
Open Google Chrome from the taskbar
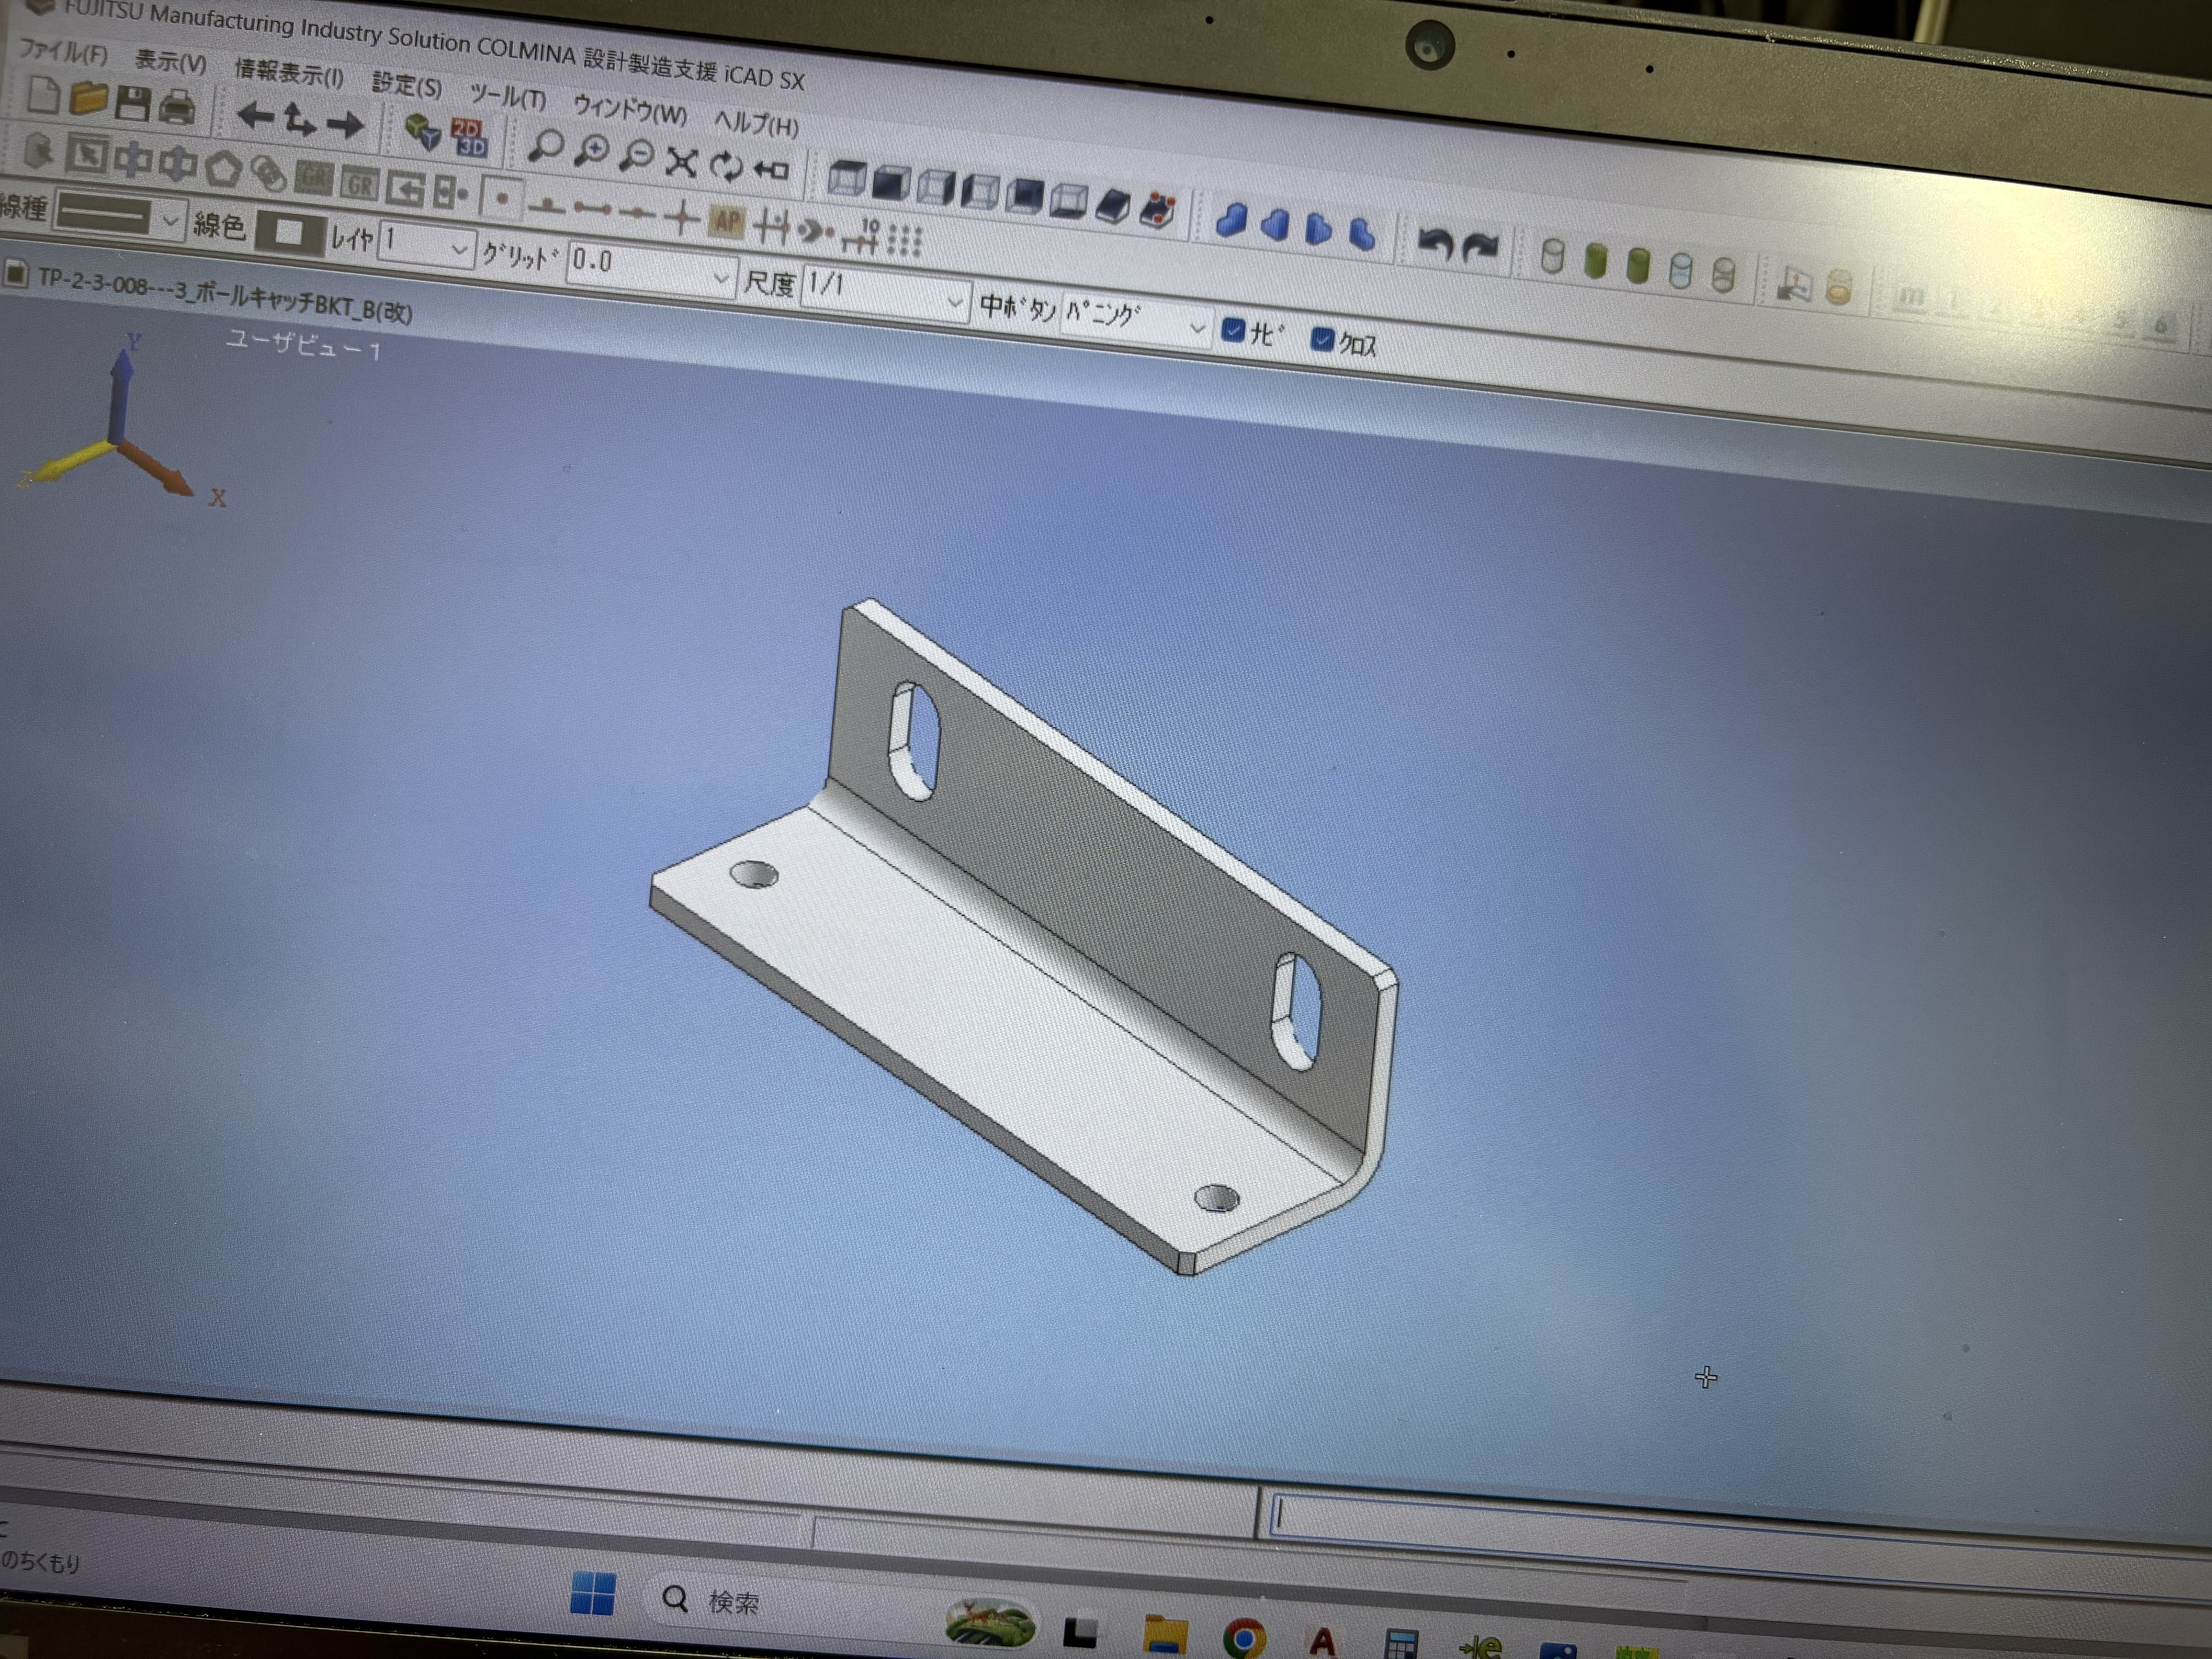(x=1243, y=1638)
